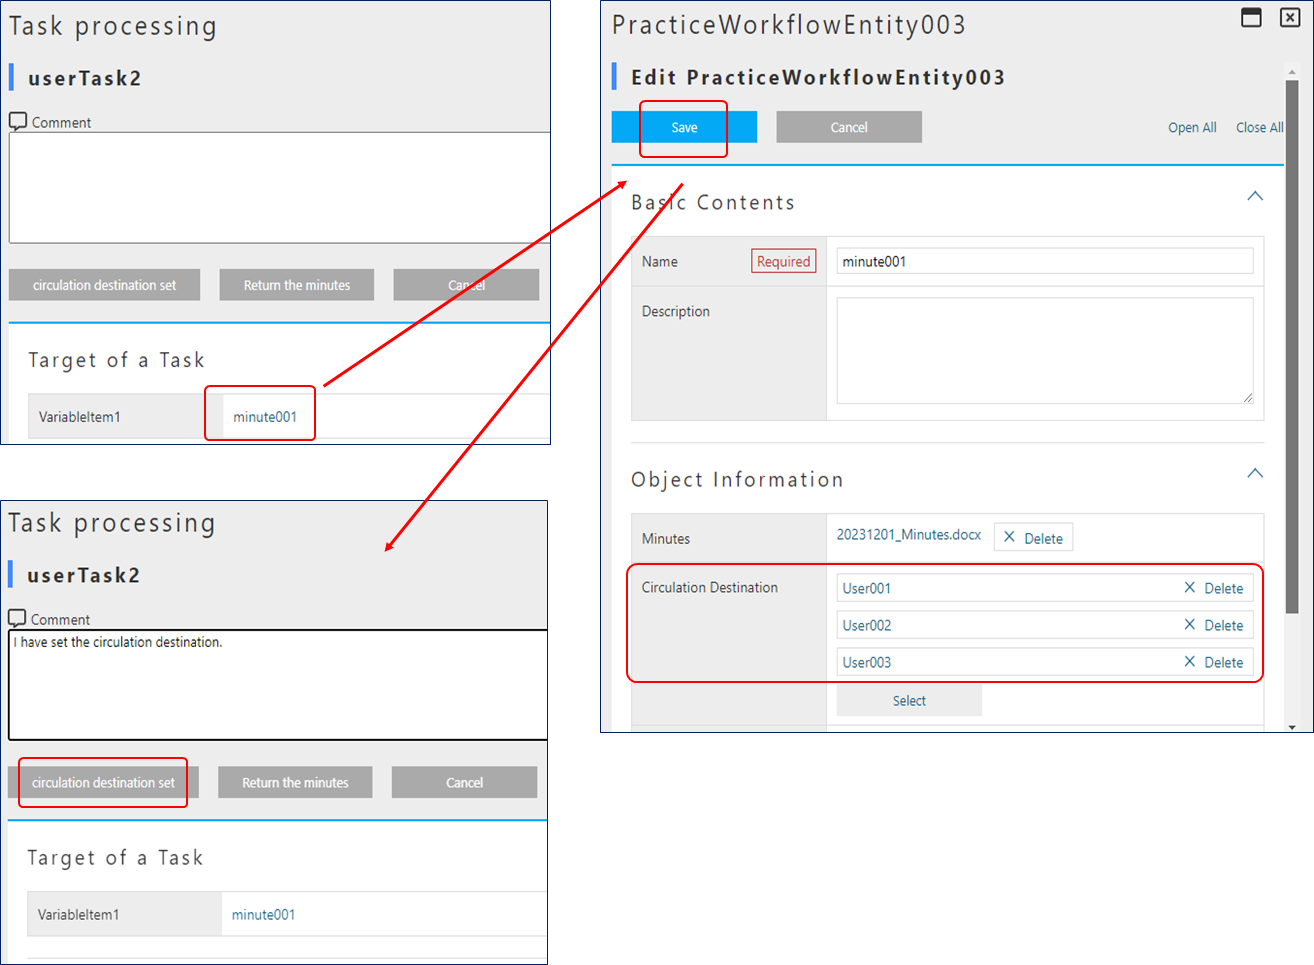
Task: Click the X icon on the User001 row
Action: (x=1190, y=588)
